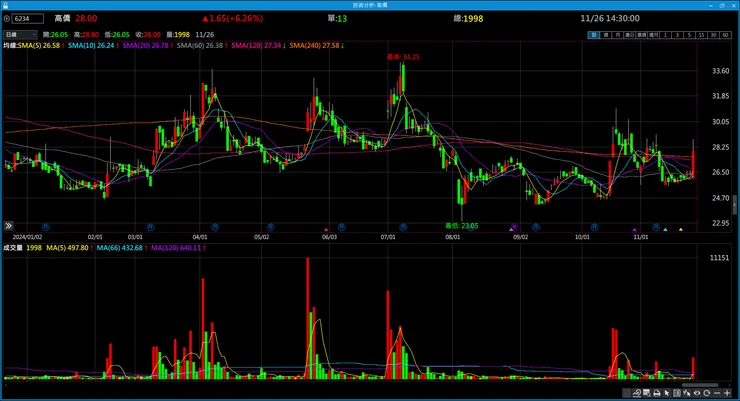
Task: Click the vertical scrollbar handle at right edge
Action: coord(735,205)
